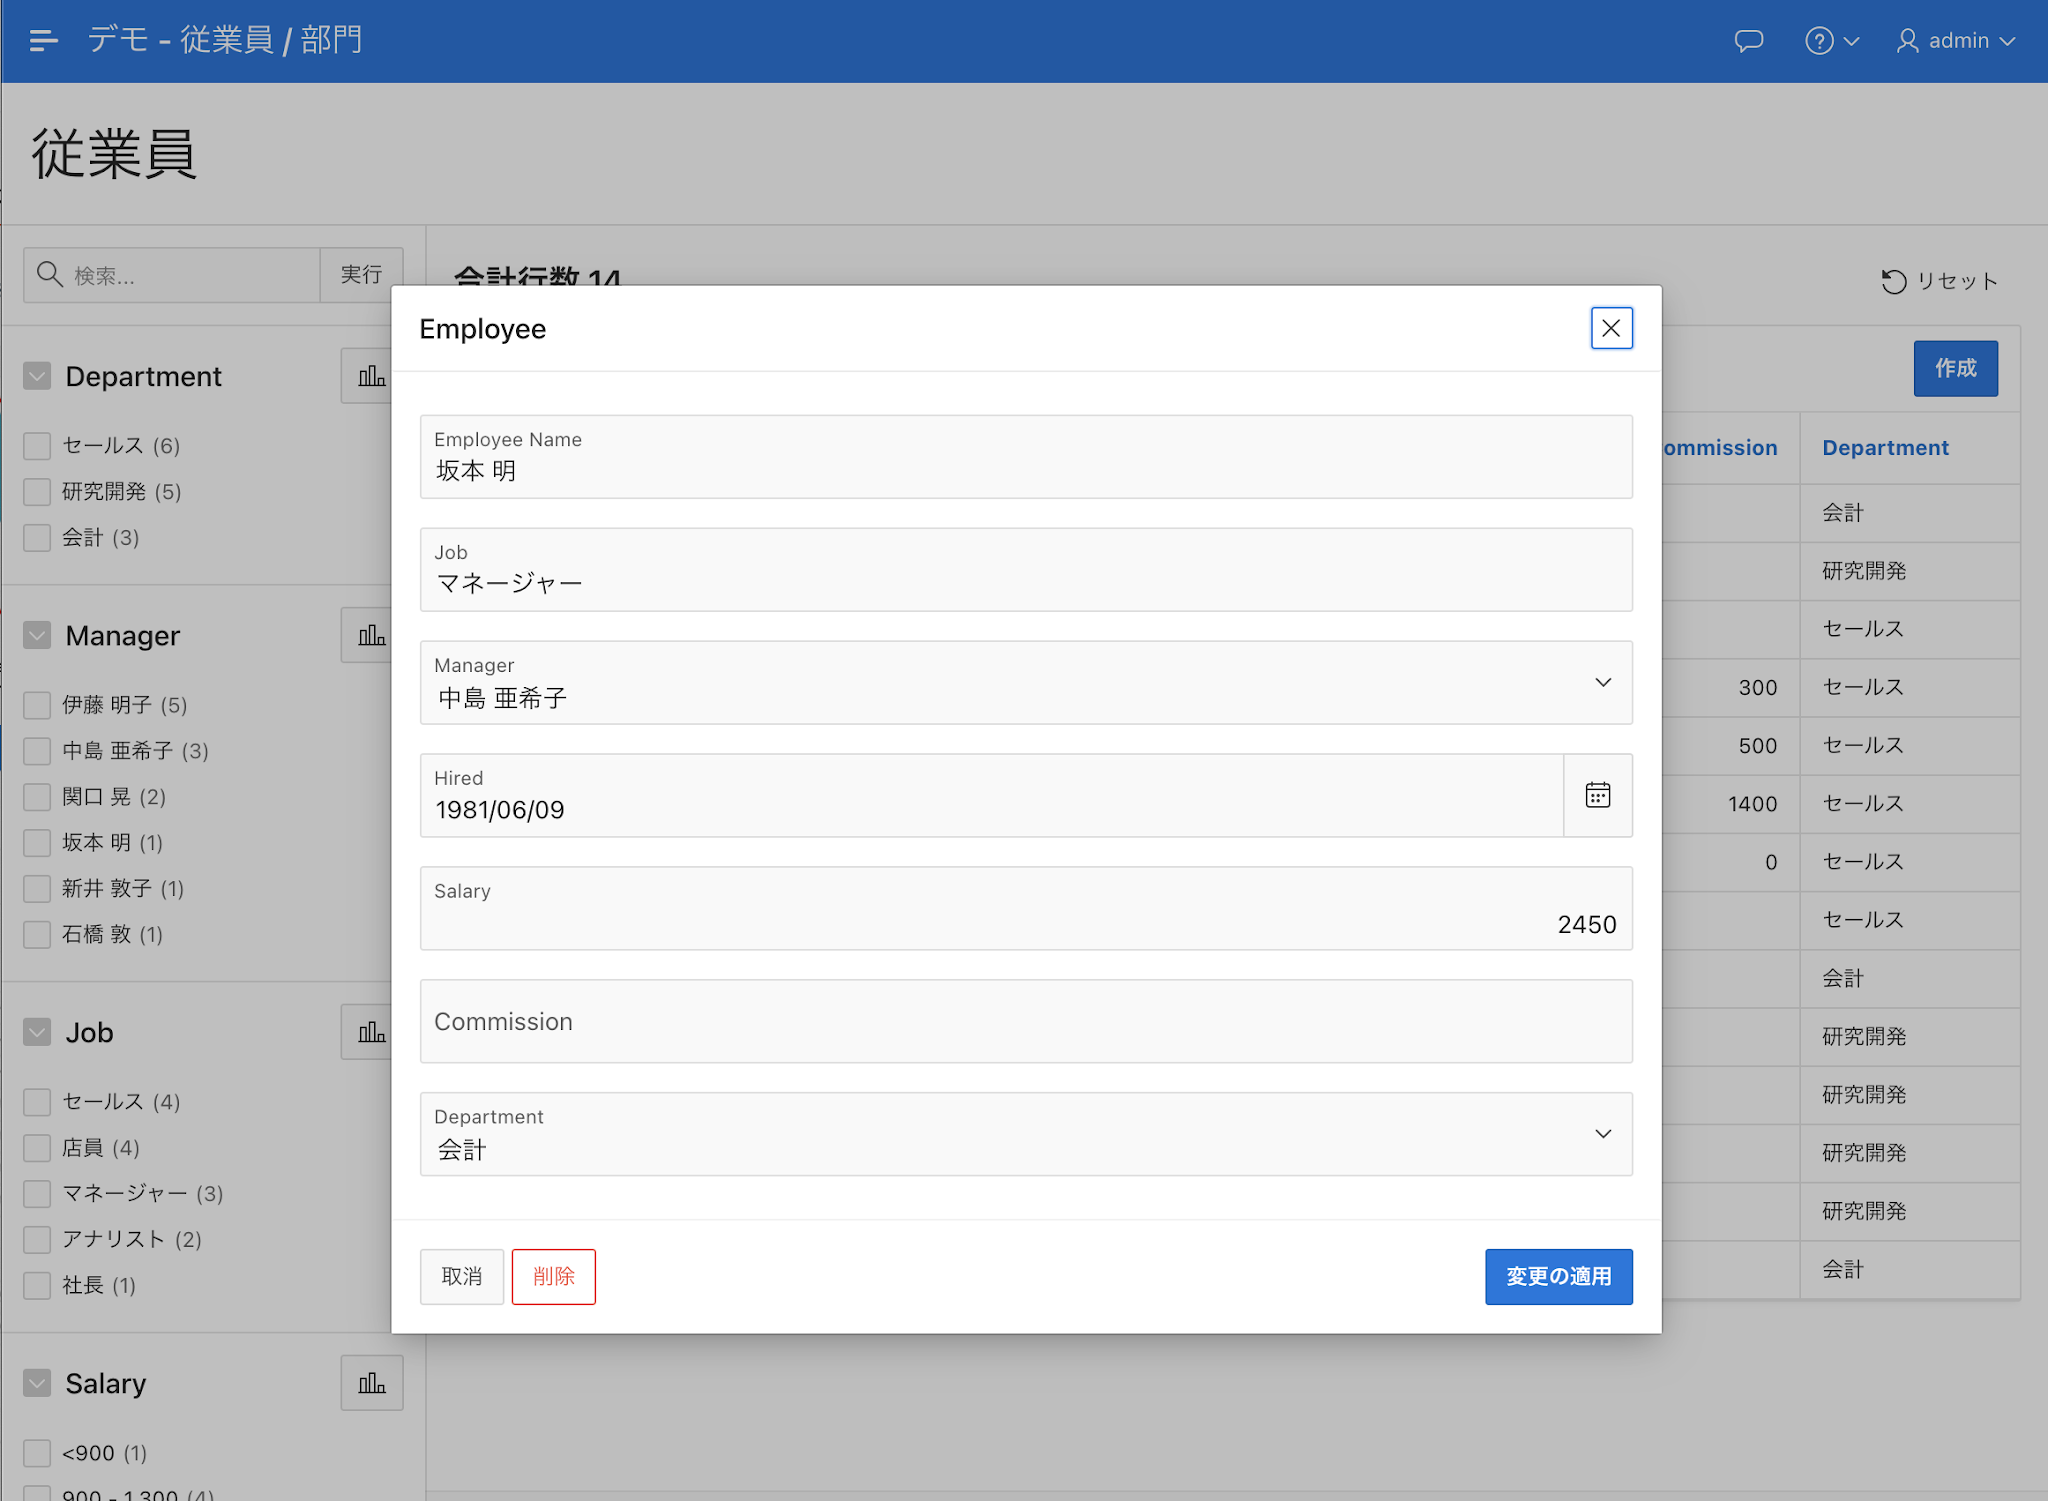The image size is (2048, 1501).
Task: Open the hamburger navigation menu icon
Action: click(x=43, y=41)
